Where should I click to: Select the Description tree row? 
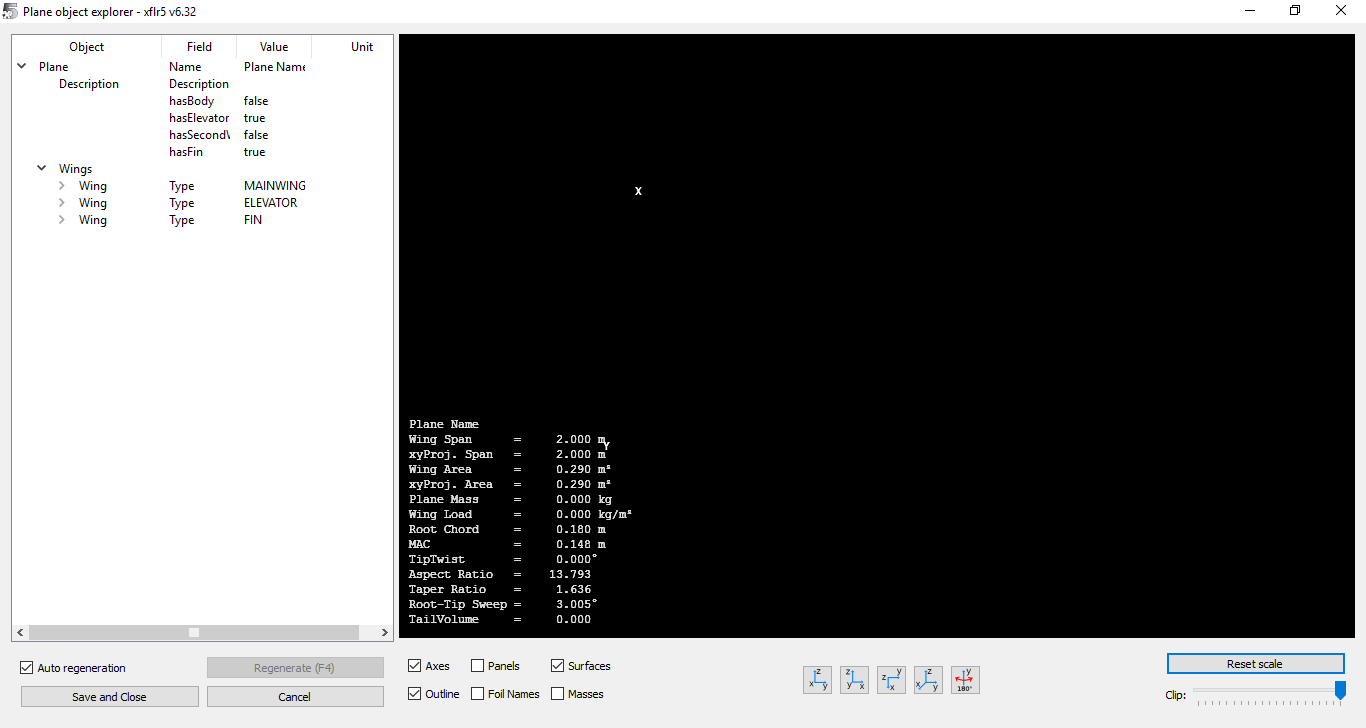pos(89,84)
